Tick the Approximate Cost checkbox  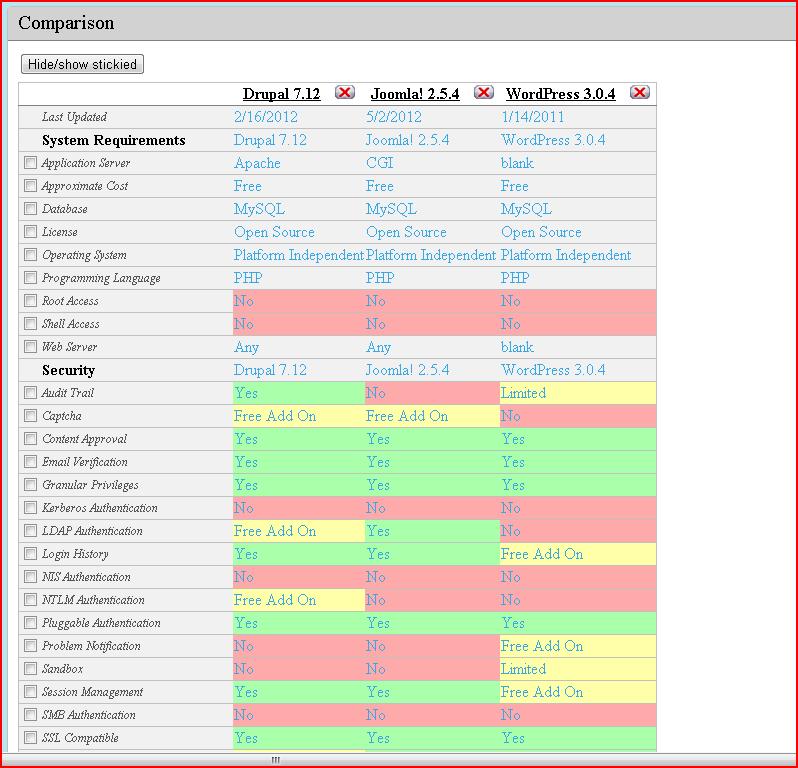tap(31, 186)
